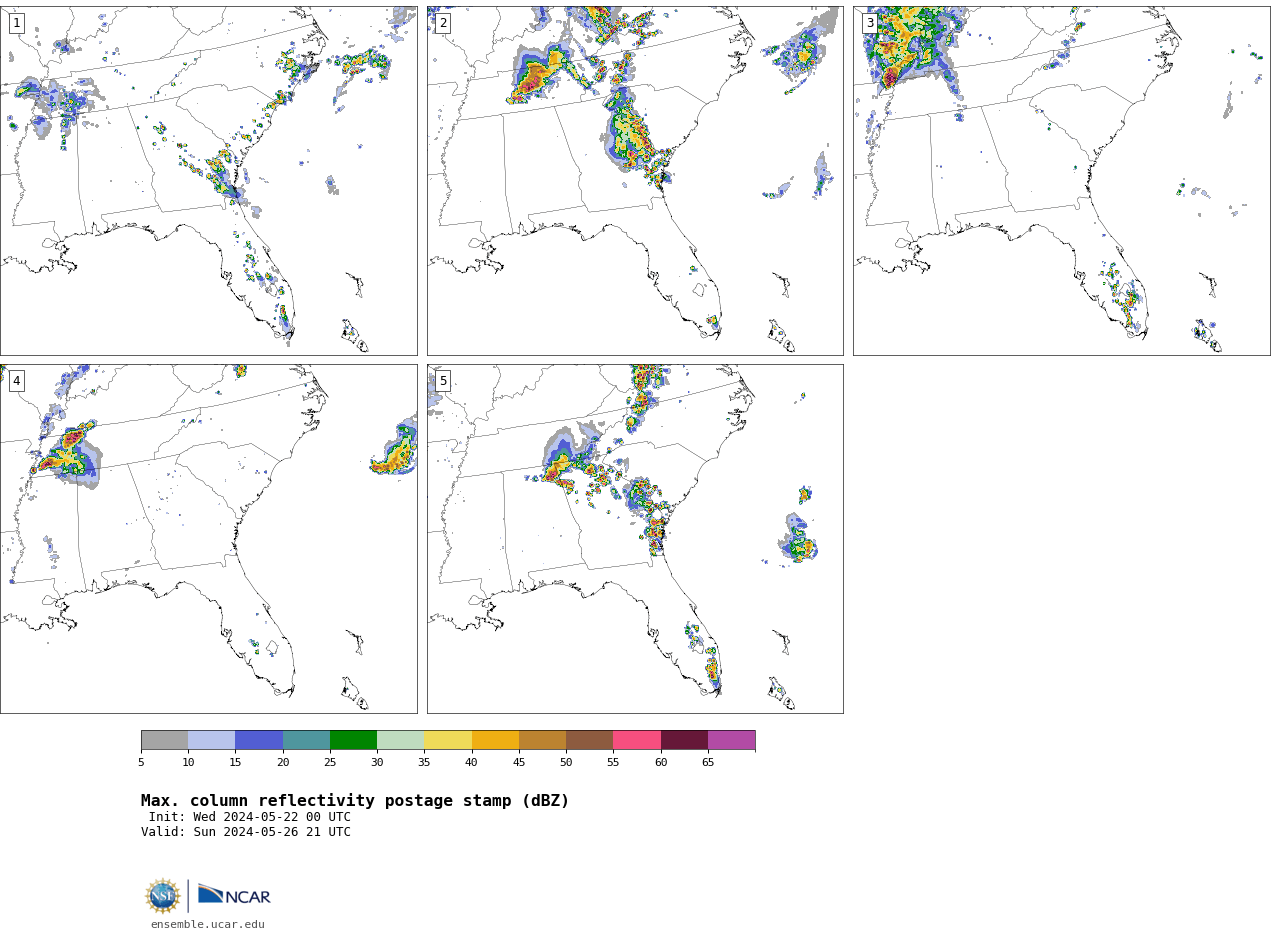Click the dark green 25-30 dBZ swatch
The image size is (1280, 936).
click(353, 740)
